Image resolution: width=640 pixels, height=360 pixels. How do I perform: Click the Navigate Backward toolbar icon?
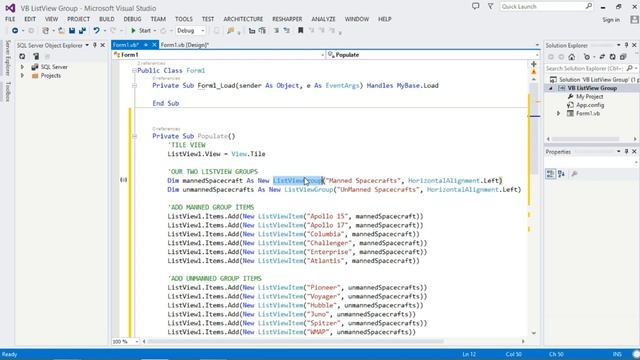pyautogui.click(x=15, y=31)
